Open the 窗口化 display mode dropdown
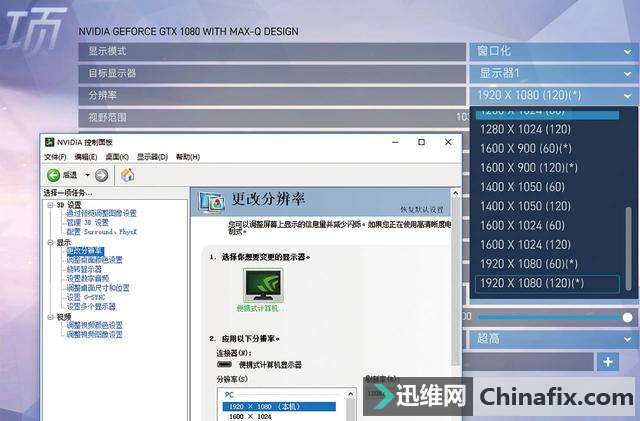This screenshot has width=640, height=421. (554, 51)
